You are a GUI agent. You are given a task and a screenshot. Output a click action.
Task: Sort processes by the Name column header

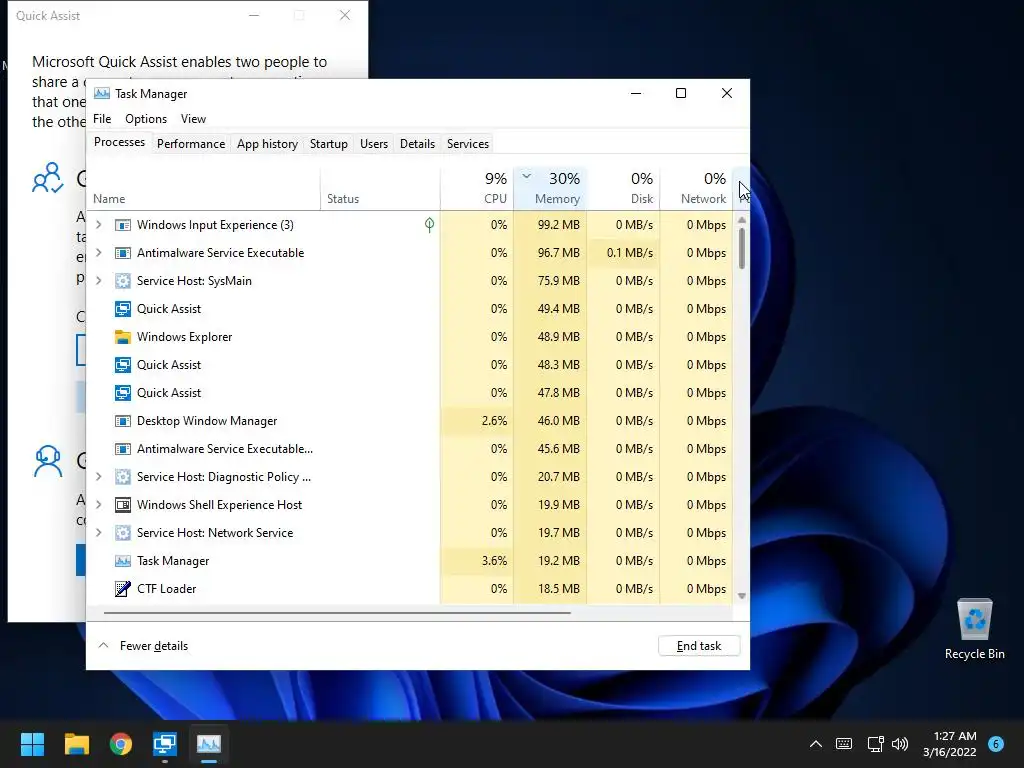(203, 189)
